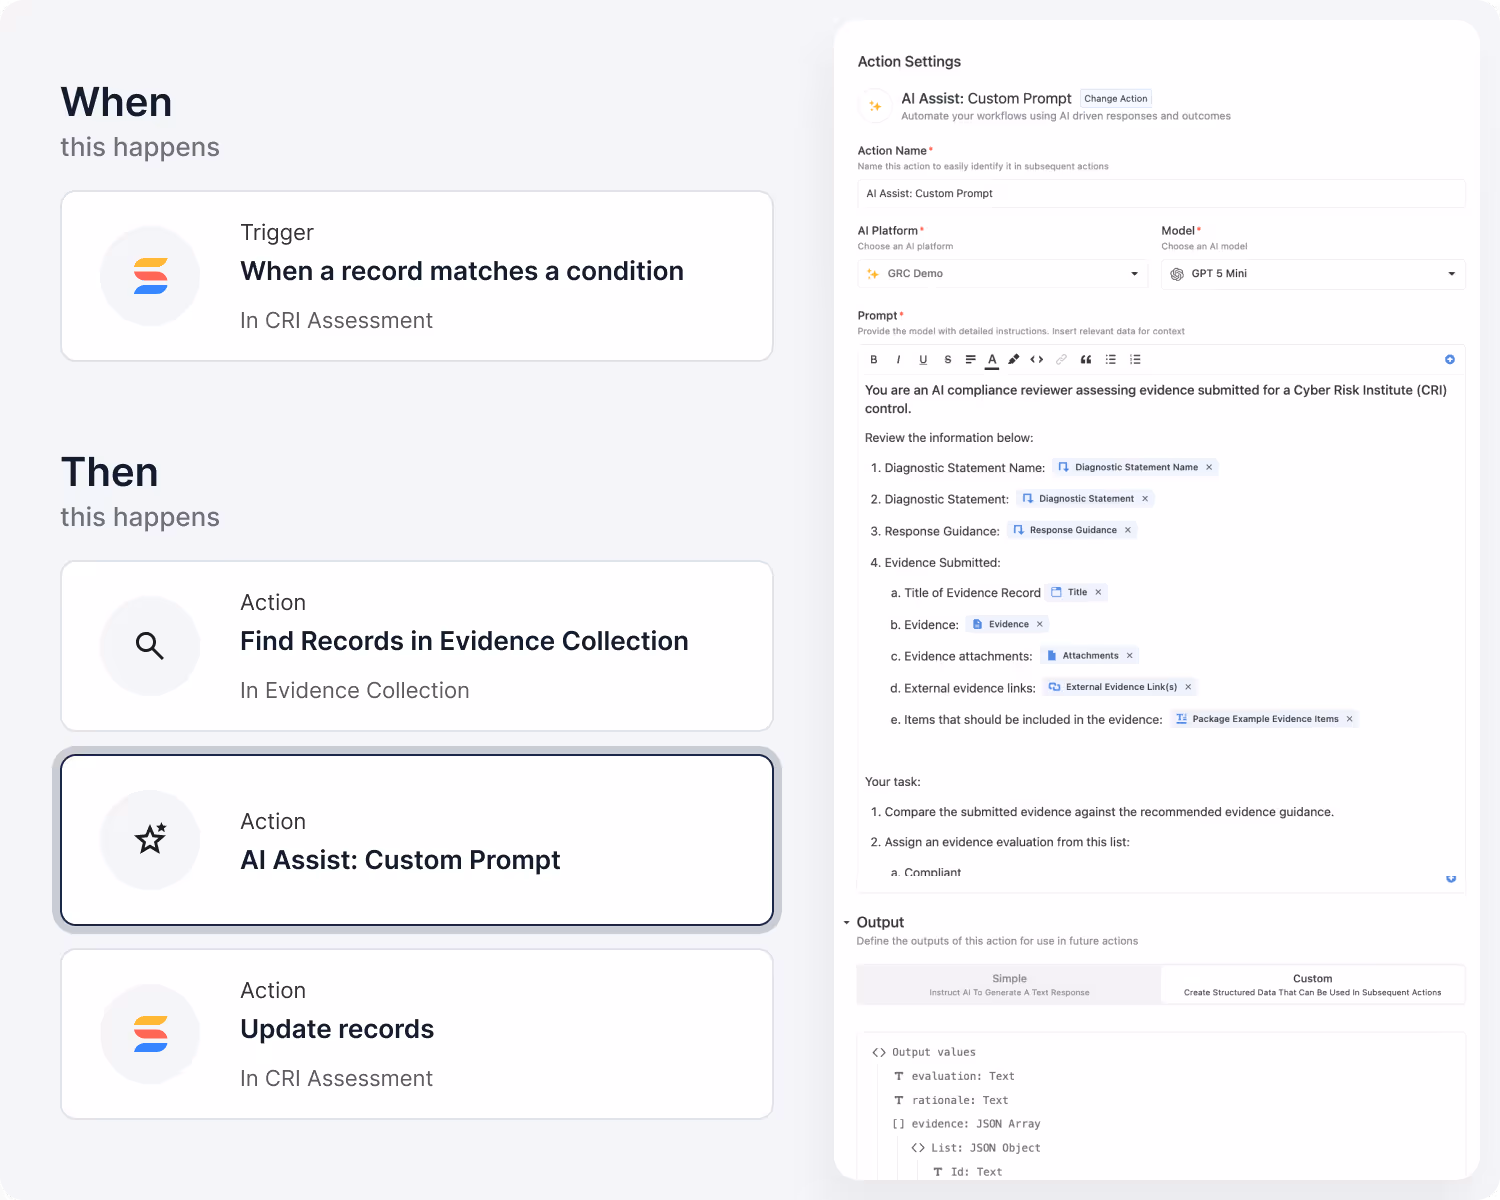Remove the Diagnostic Statement Name tag
Screen dimensions: 1500x1200
1209,467
